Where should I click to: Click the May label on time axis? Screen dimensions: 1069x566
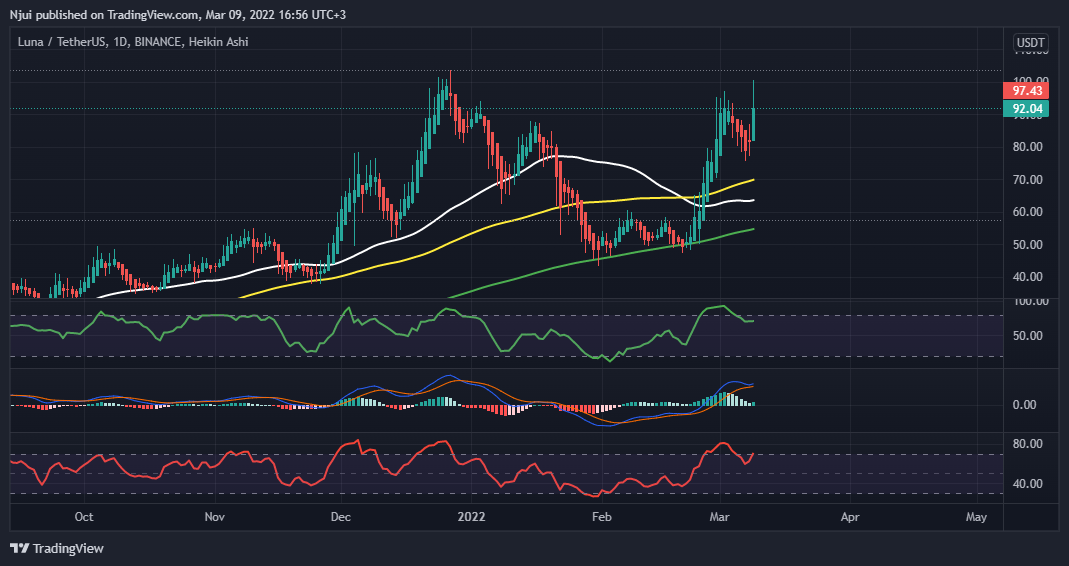pos(977,517)
